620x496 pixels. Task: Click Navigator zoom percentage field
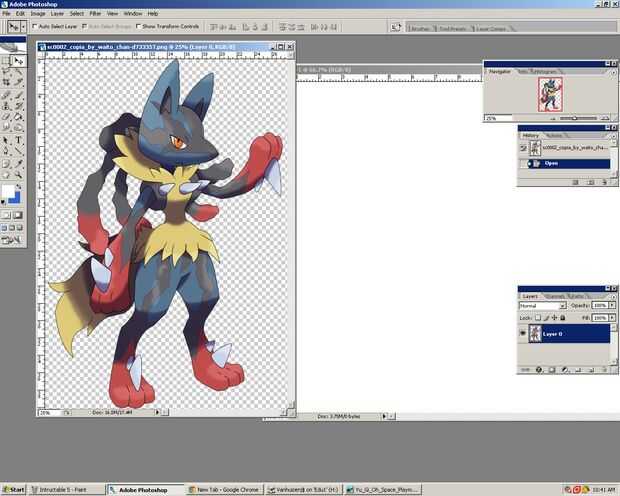[x=498, y=118]
